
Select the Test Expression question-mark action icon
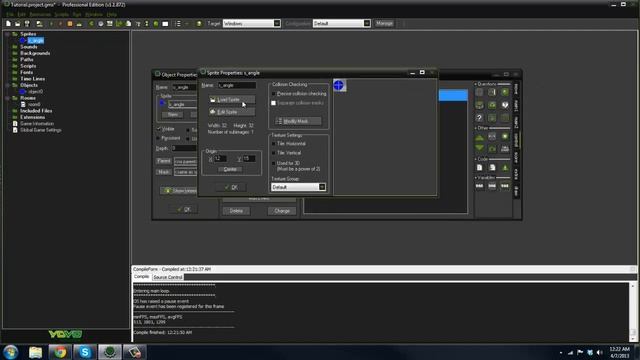tap(479, 118)
